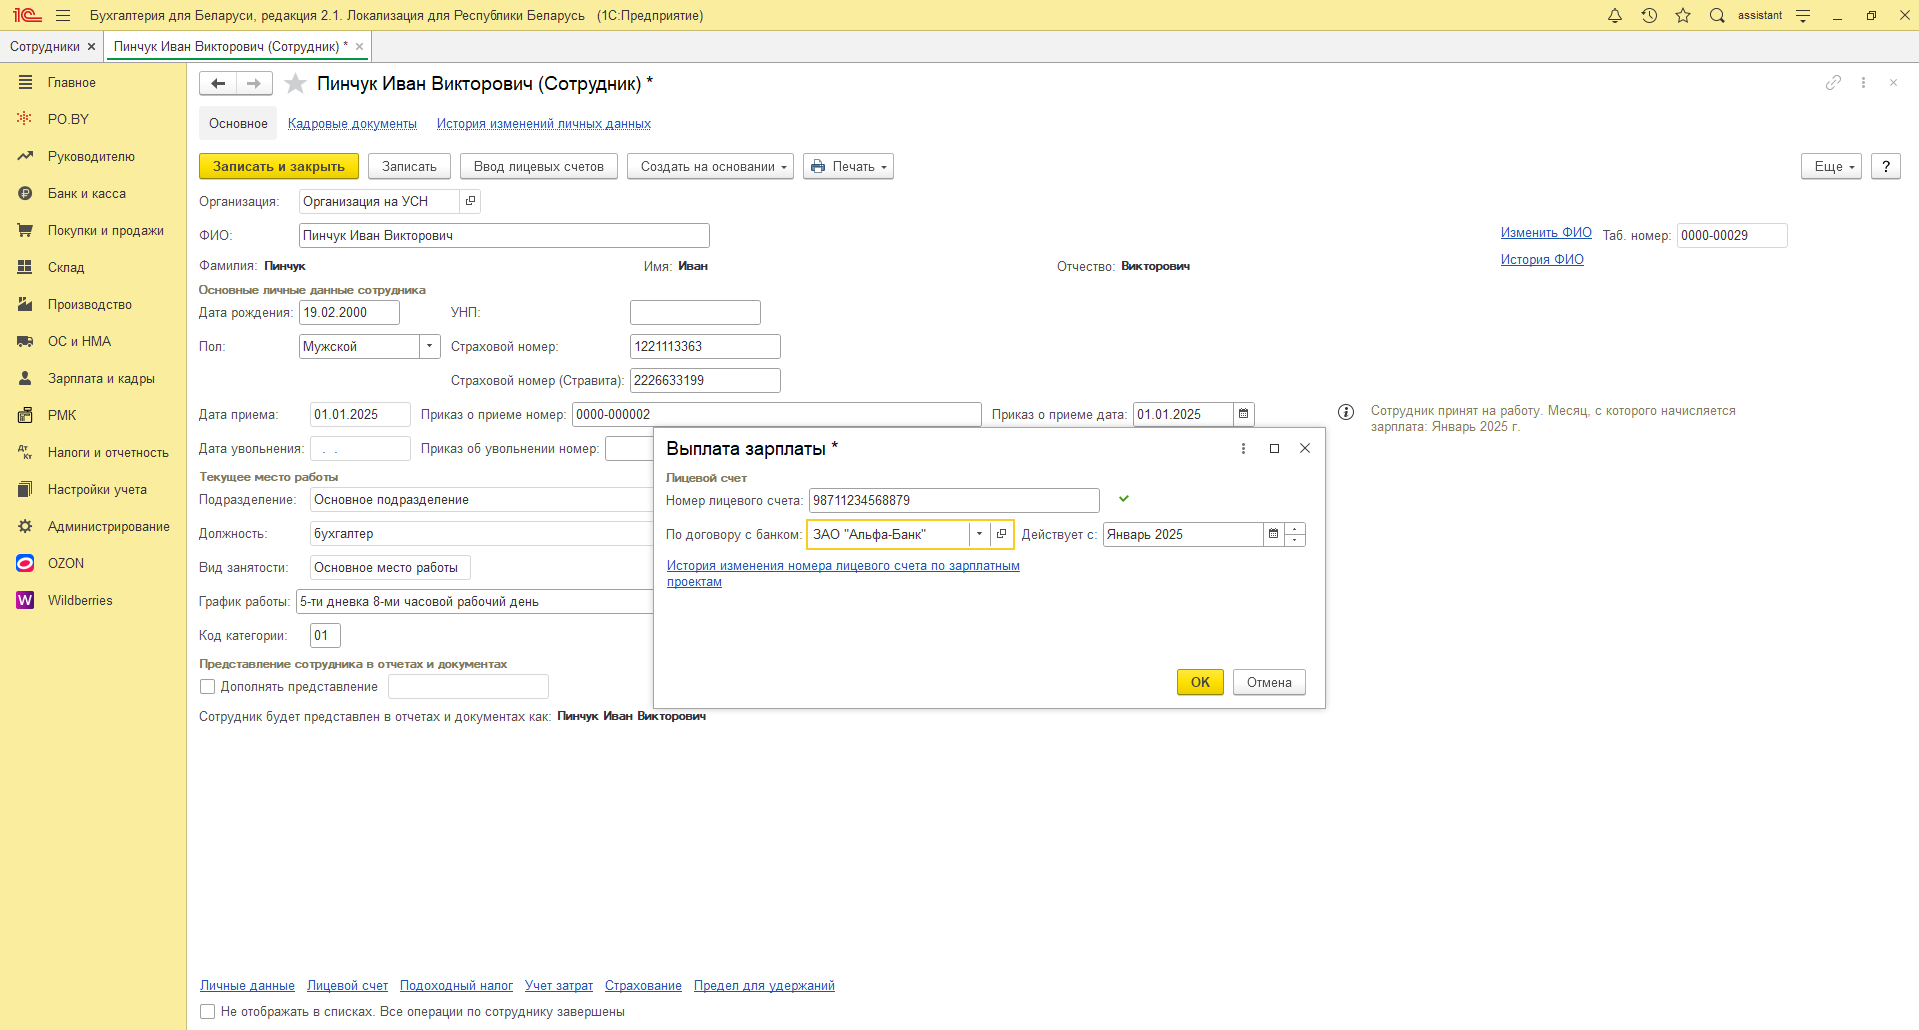Open calendar for Приказ о приеме дата

pyautogui.click(x=1243, y=414)
